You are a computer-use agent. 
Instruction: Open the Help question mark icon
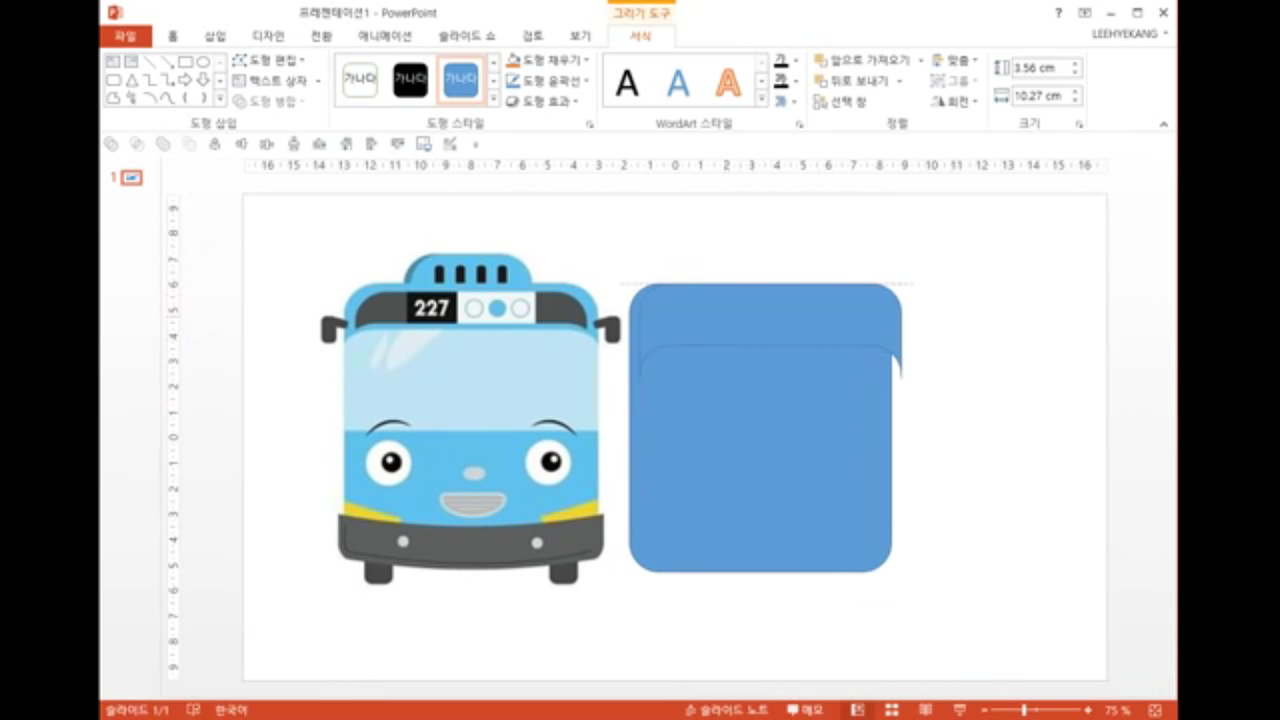click(x=1059, y=12)
